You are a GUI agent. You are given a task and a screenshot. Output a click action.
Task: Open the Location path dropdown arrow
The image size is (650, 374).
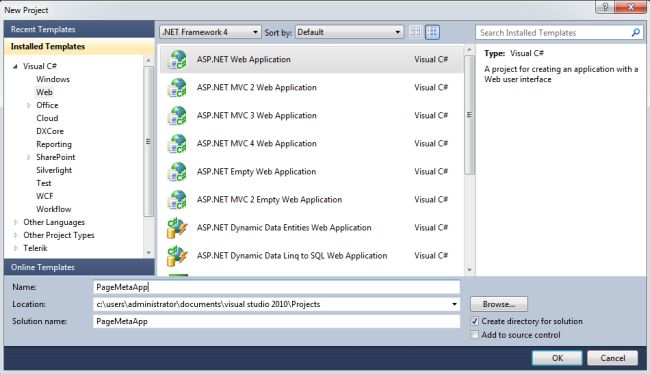[x=454, y=304]
